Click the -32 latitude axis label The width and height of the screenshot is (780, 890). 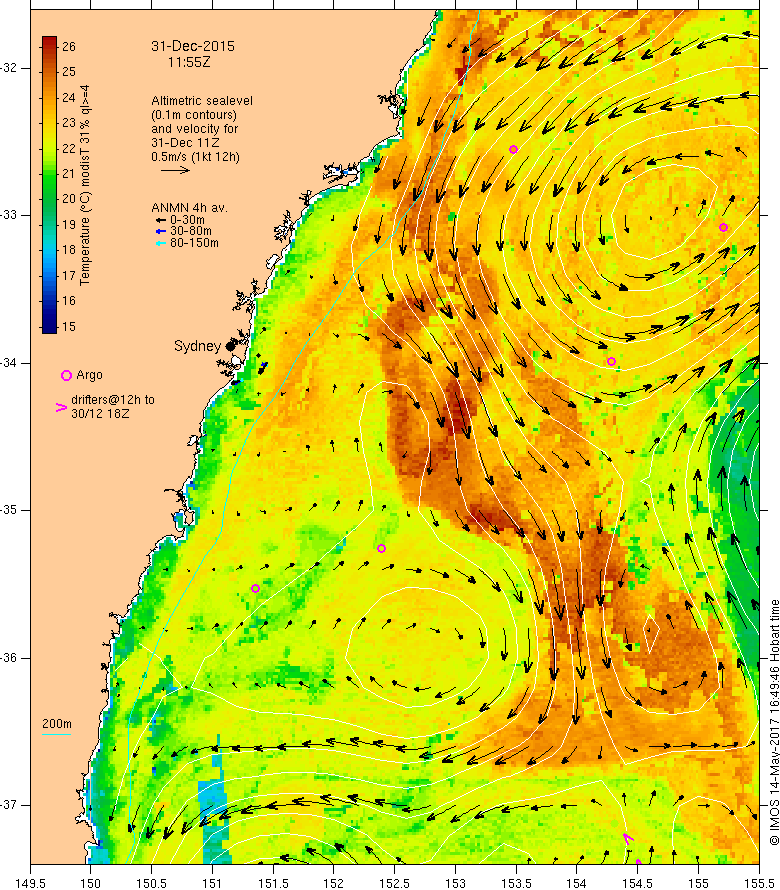9,68
